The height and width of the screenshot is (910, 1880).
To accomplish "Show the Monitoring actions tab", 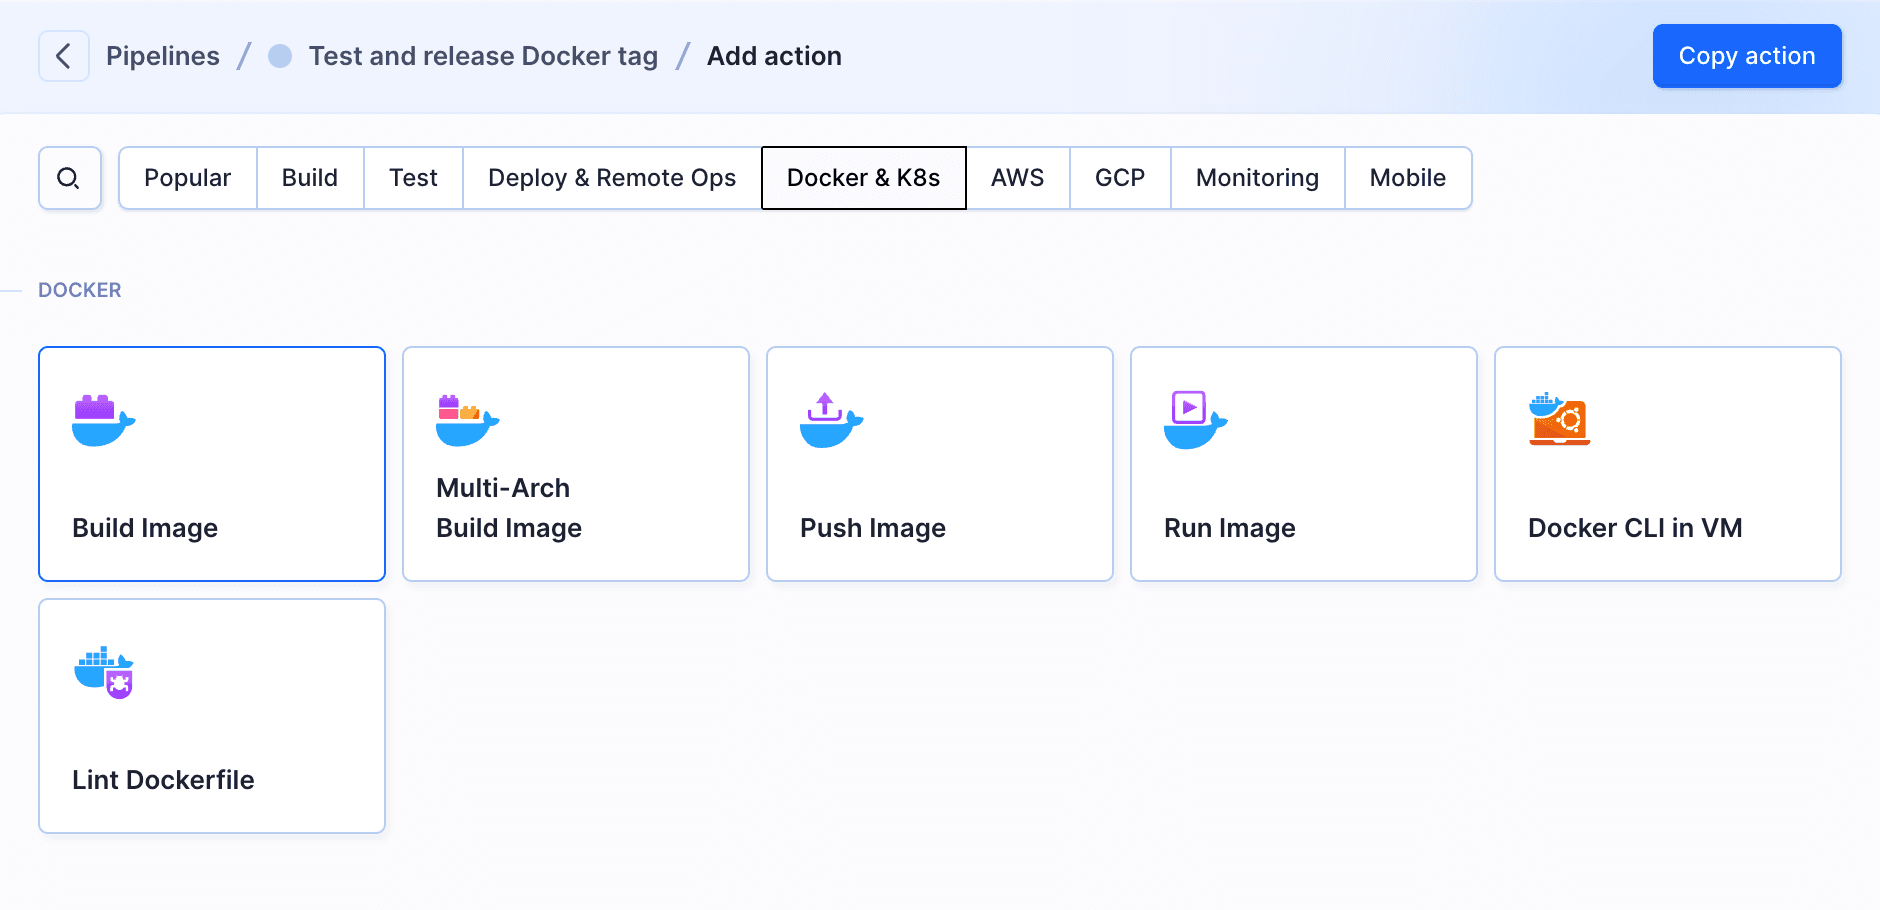I will point(1257,178).
